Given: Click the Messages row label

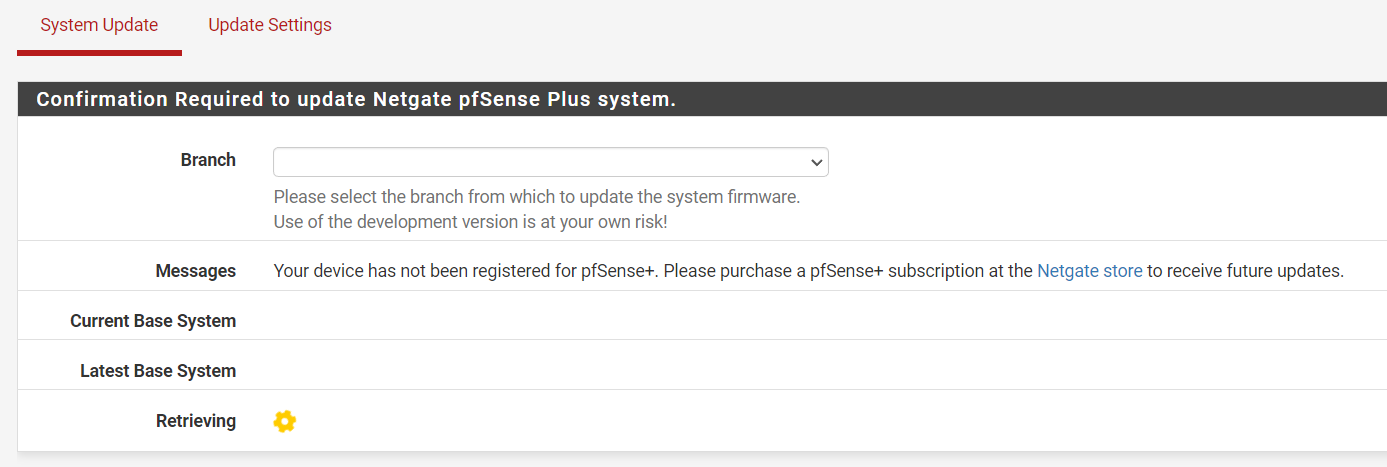Looking at the screenshot, I should pos(196,271).
